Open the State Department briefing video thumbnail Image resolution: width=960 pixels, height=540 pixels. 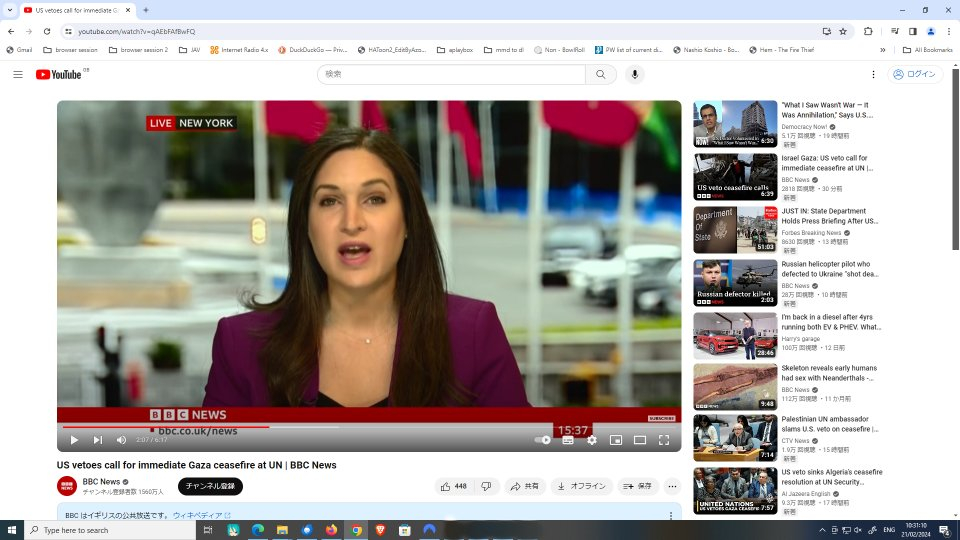(735, 230)
